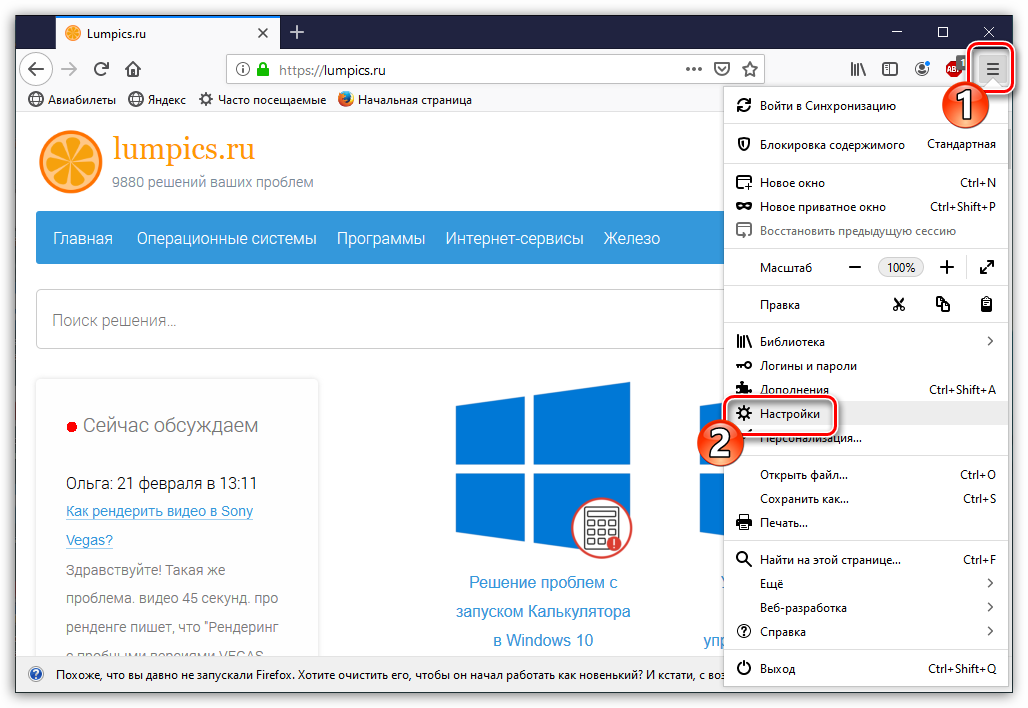Increase zoom with the plus button

click(x=947, y=267)
